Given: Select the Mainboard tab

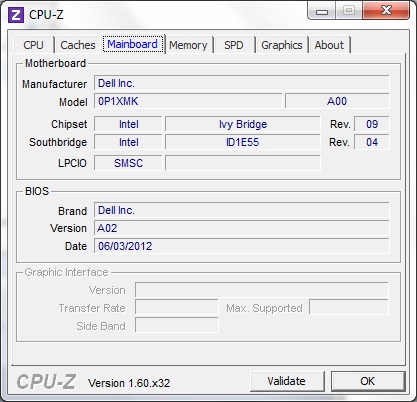Looking at the screenshot, I should coord(133,44).
